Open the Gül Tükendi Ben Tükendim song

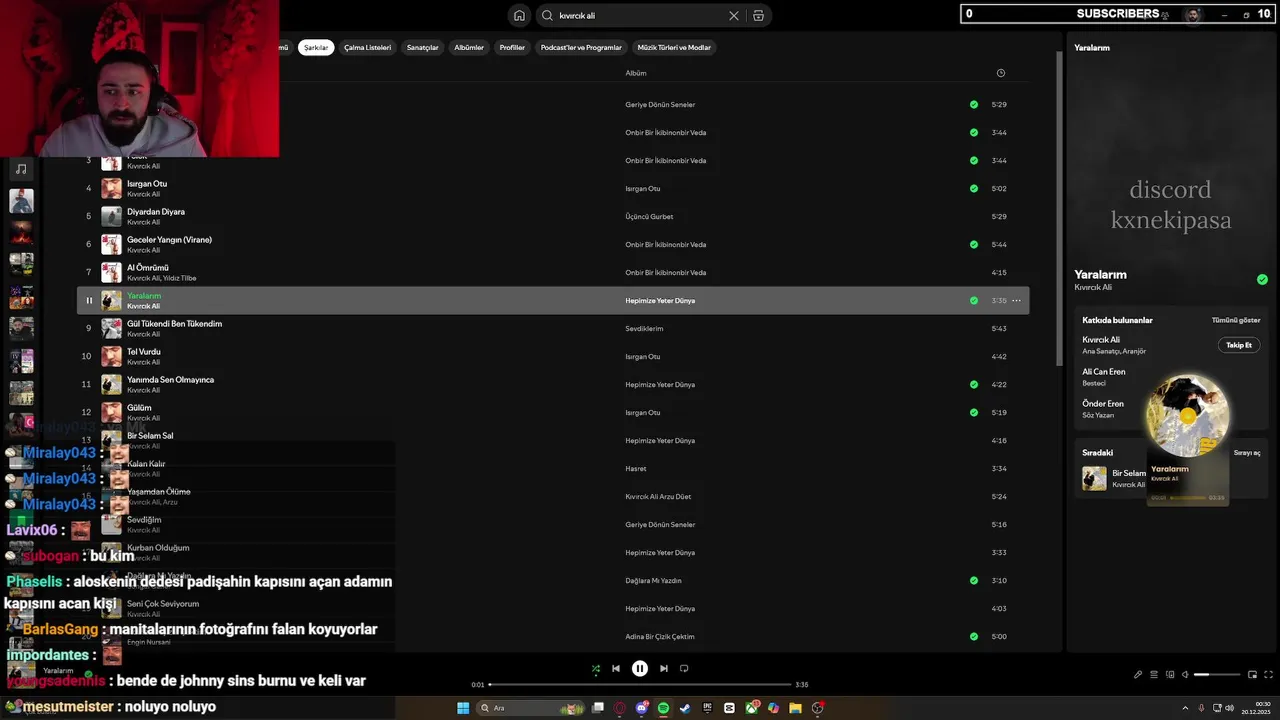(174, 324)
